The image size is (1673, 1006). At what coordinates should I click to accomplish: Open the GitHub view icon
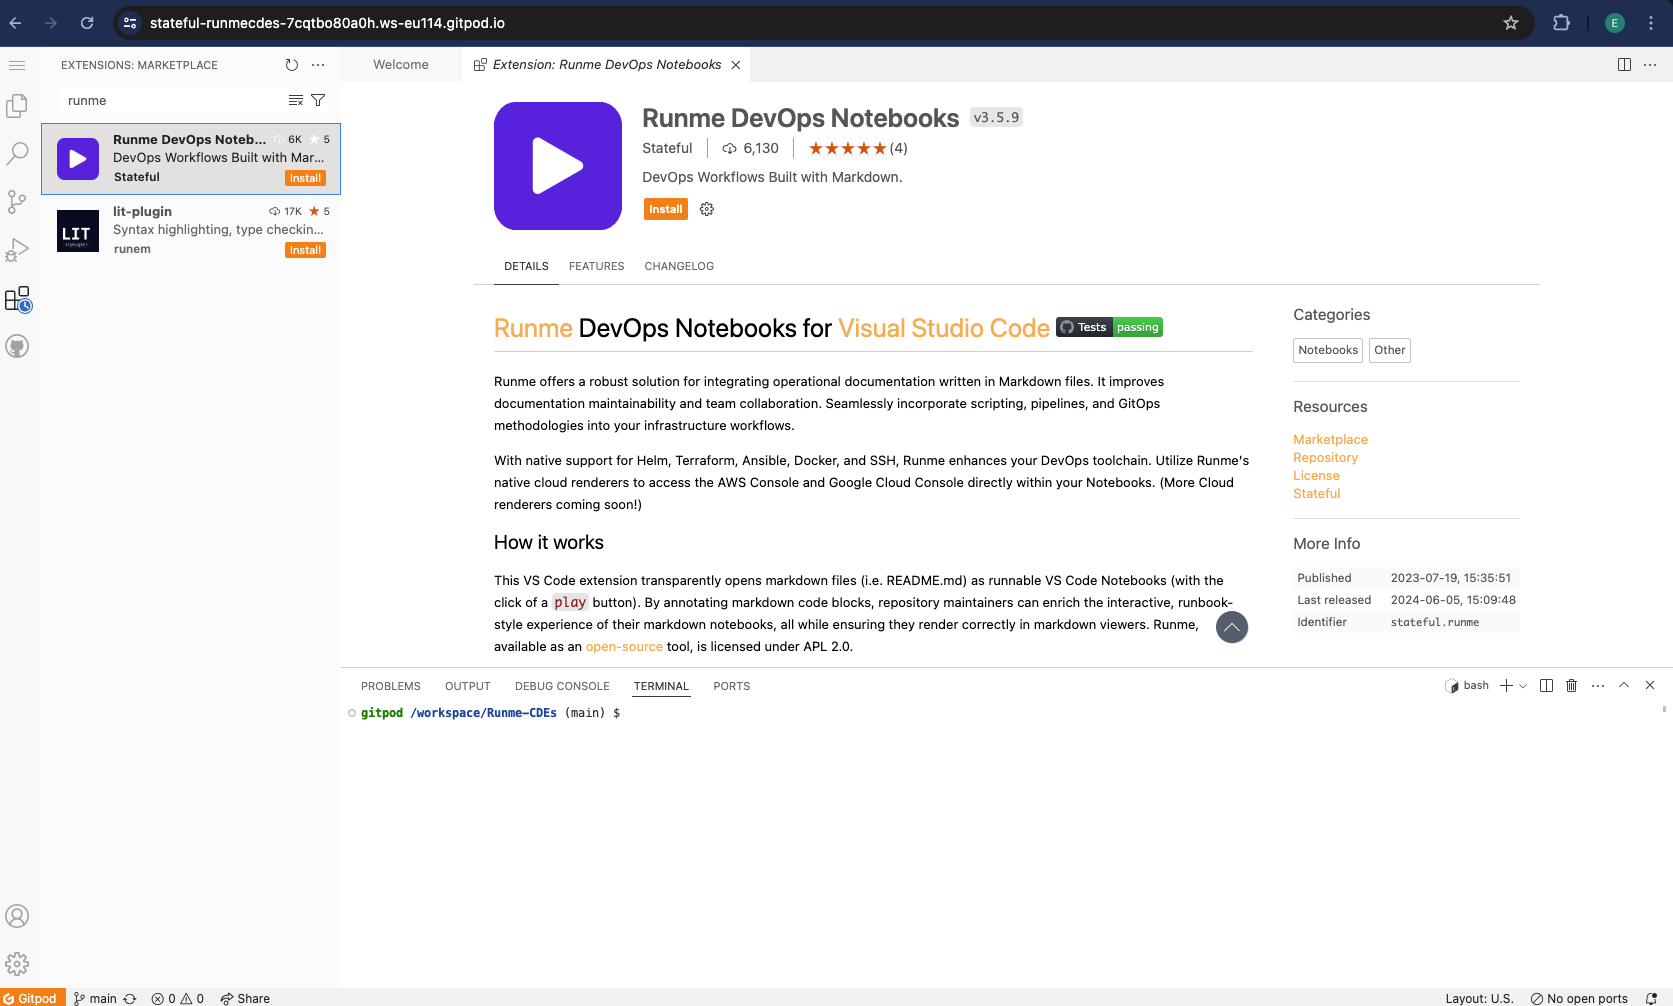coord(17,346)
